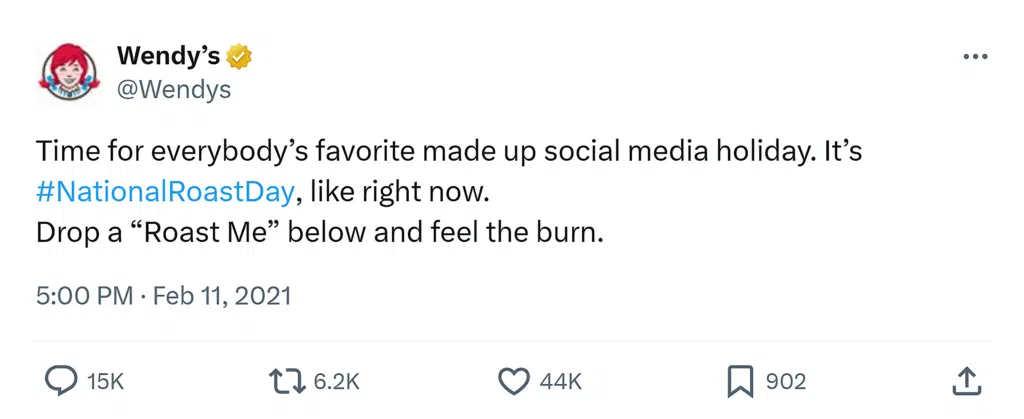1024x419 pixels.
Task: Click the @Wendys handle
Action: click(x=173, y=90)
